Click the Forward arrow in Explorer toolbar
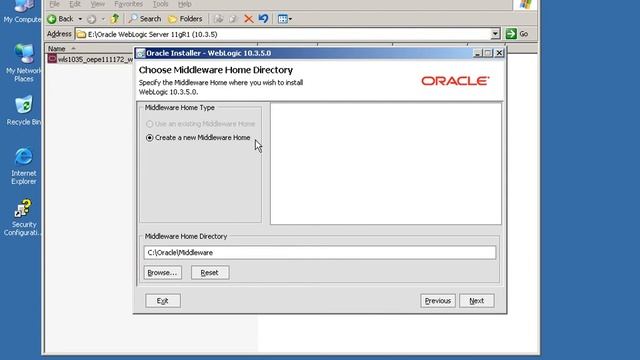 point(92,19)
